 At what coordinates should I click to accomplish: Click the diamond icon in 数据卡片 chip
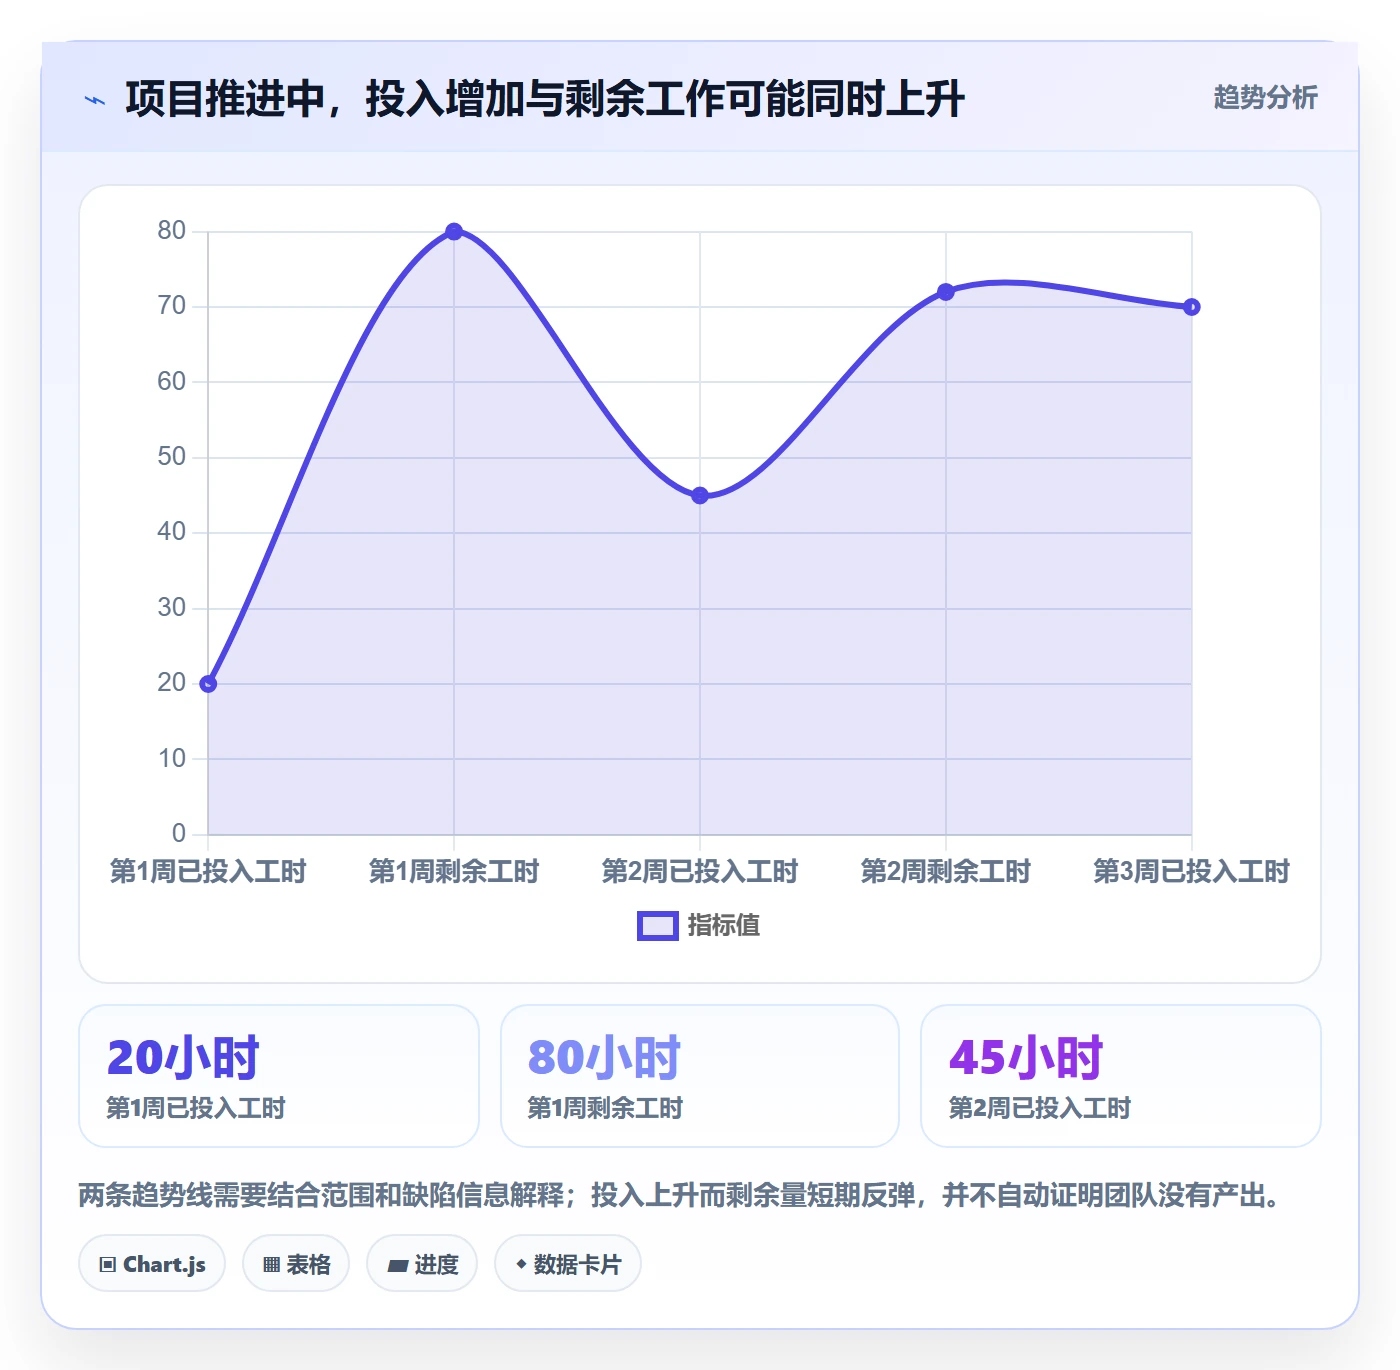[521, 1264]
